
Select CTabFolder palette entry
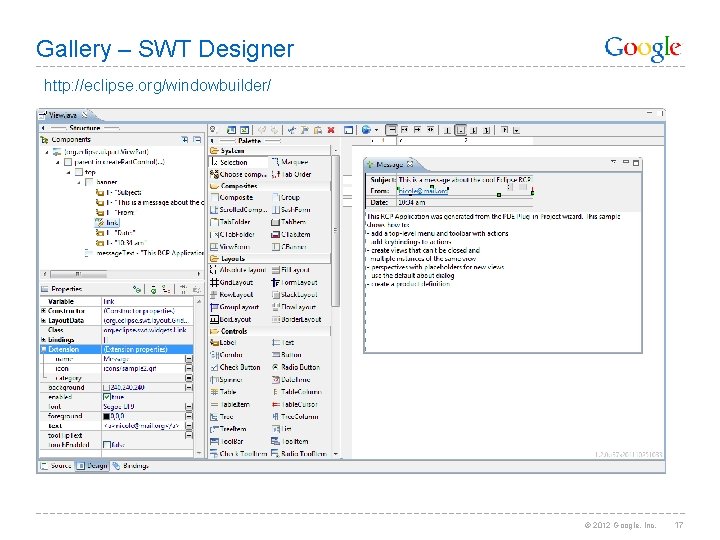click(232, 234)
